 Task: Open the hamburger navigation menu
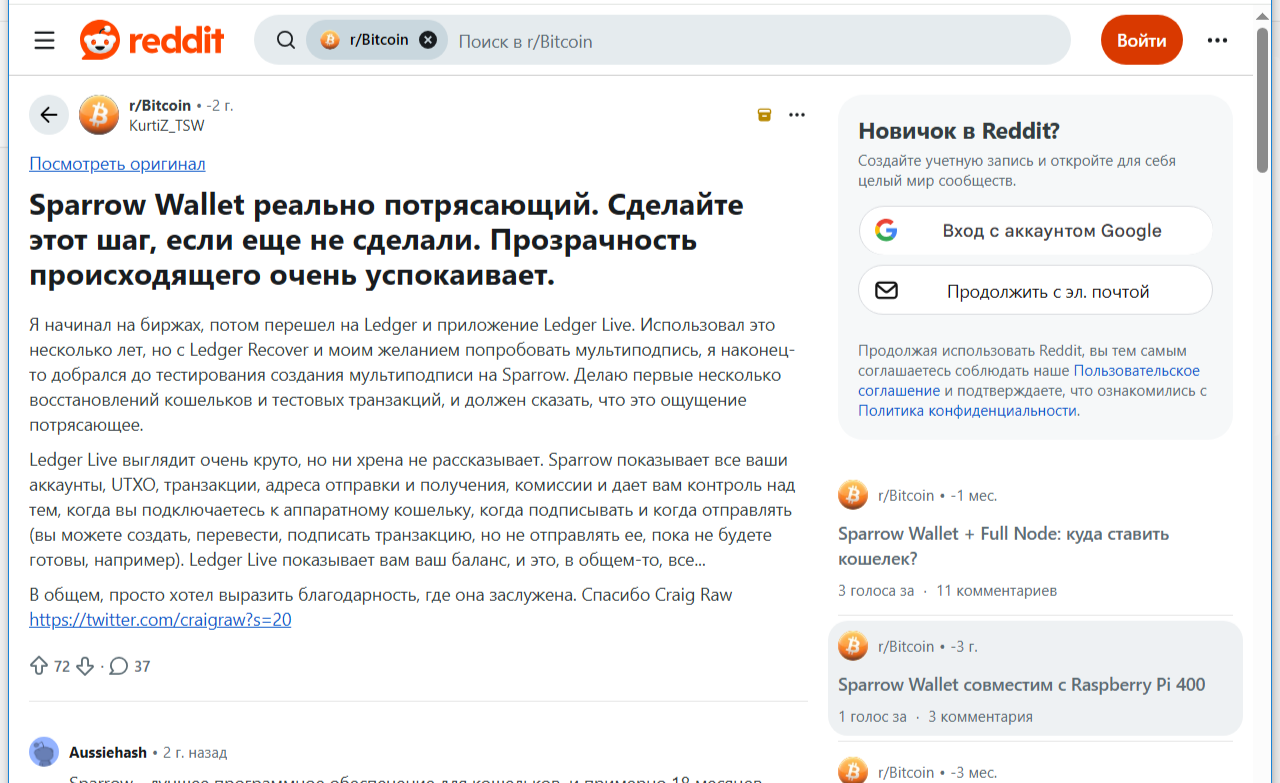[x=44, y=40]
